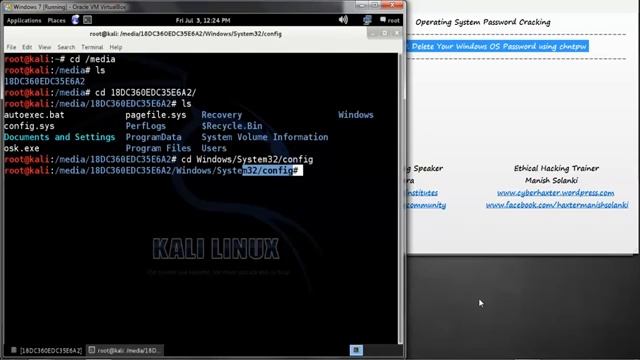Image resolution: width=640 pixels, height=360 pixels.
Task: Switch to root@kali terminal taskbar button
Action: click(125, 350)
